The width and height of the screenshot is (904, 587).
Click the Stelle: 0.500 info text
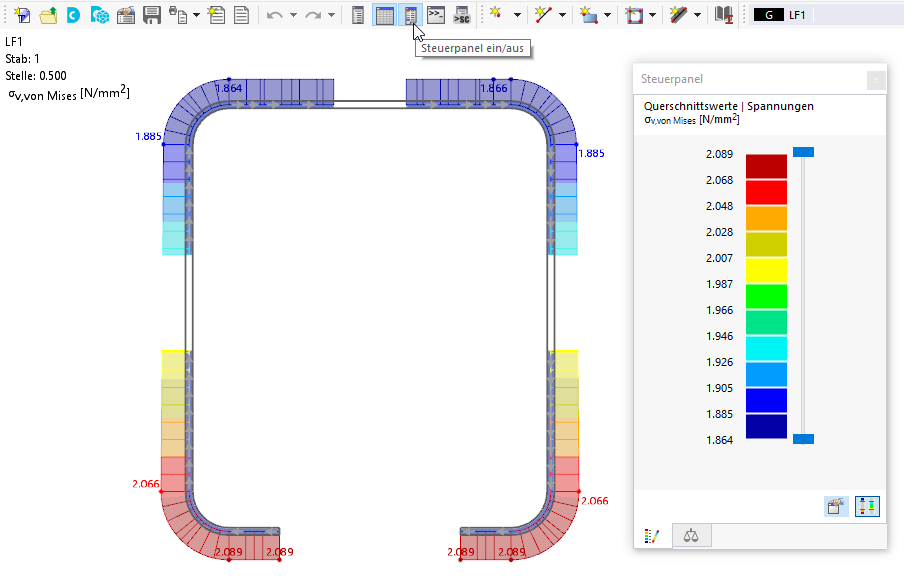[36, 76]
